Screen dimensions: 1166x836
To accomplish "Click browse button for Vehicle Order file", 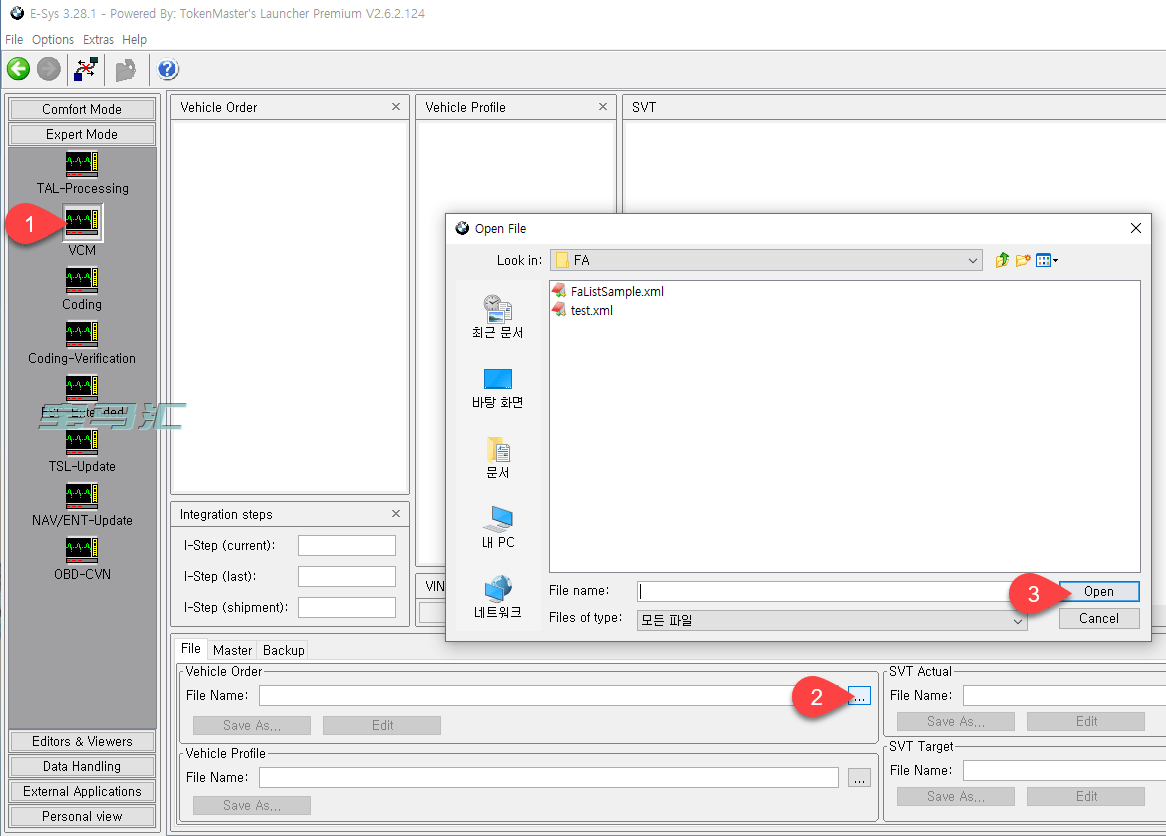I will coord(859,696).
